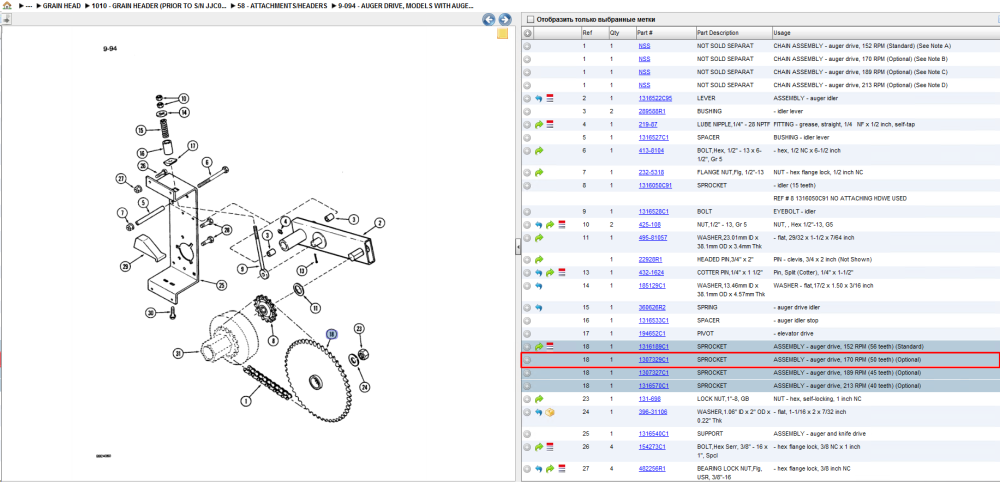The height and width of the screenshot is (482, 1000).
Task: Open part link 131-698
Action: [649, 399]
